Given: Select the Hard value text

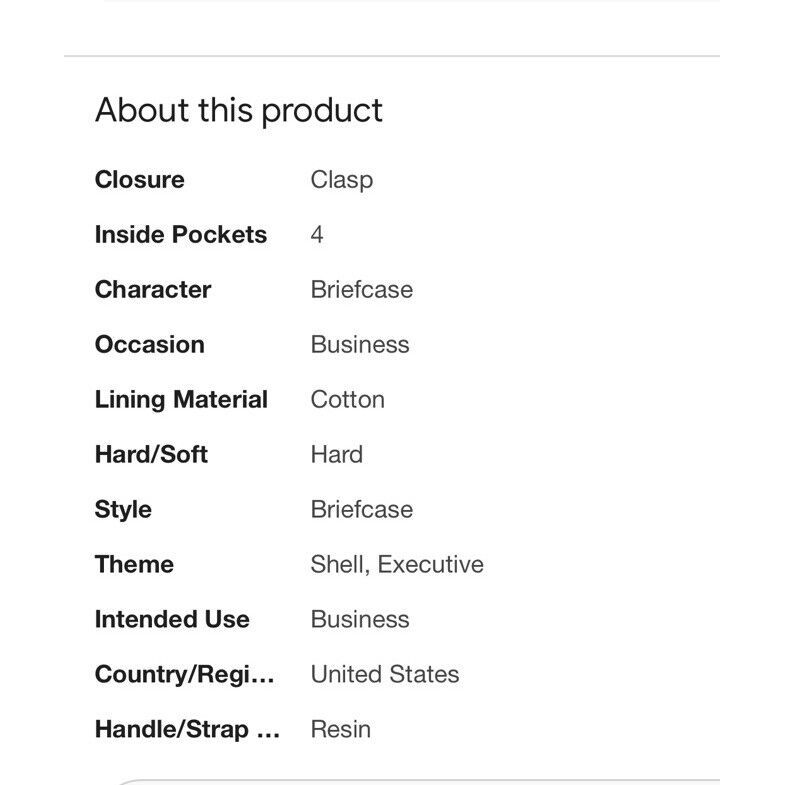Looking at the screenshot, I should (337, 455).
